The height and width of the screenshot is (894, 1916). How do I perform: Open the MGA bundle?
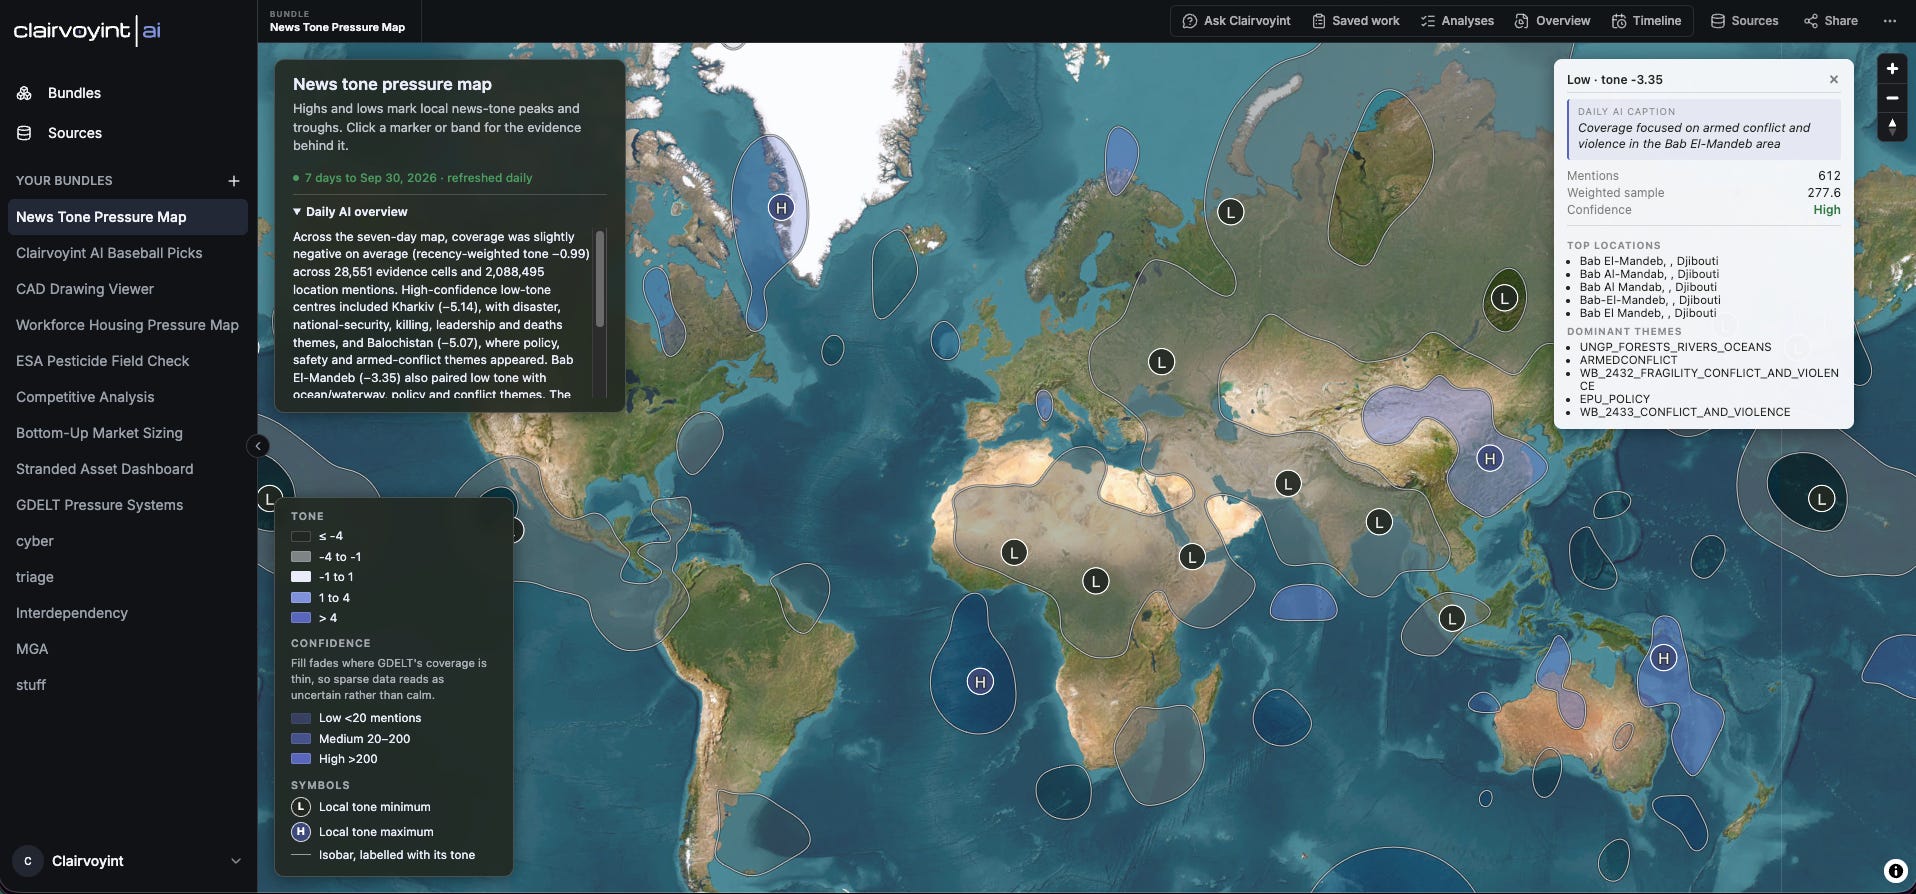[x=128, y=649]
